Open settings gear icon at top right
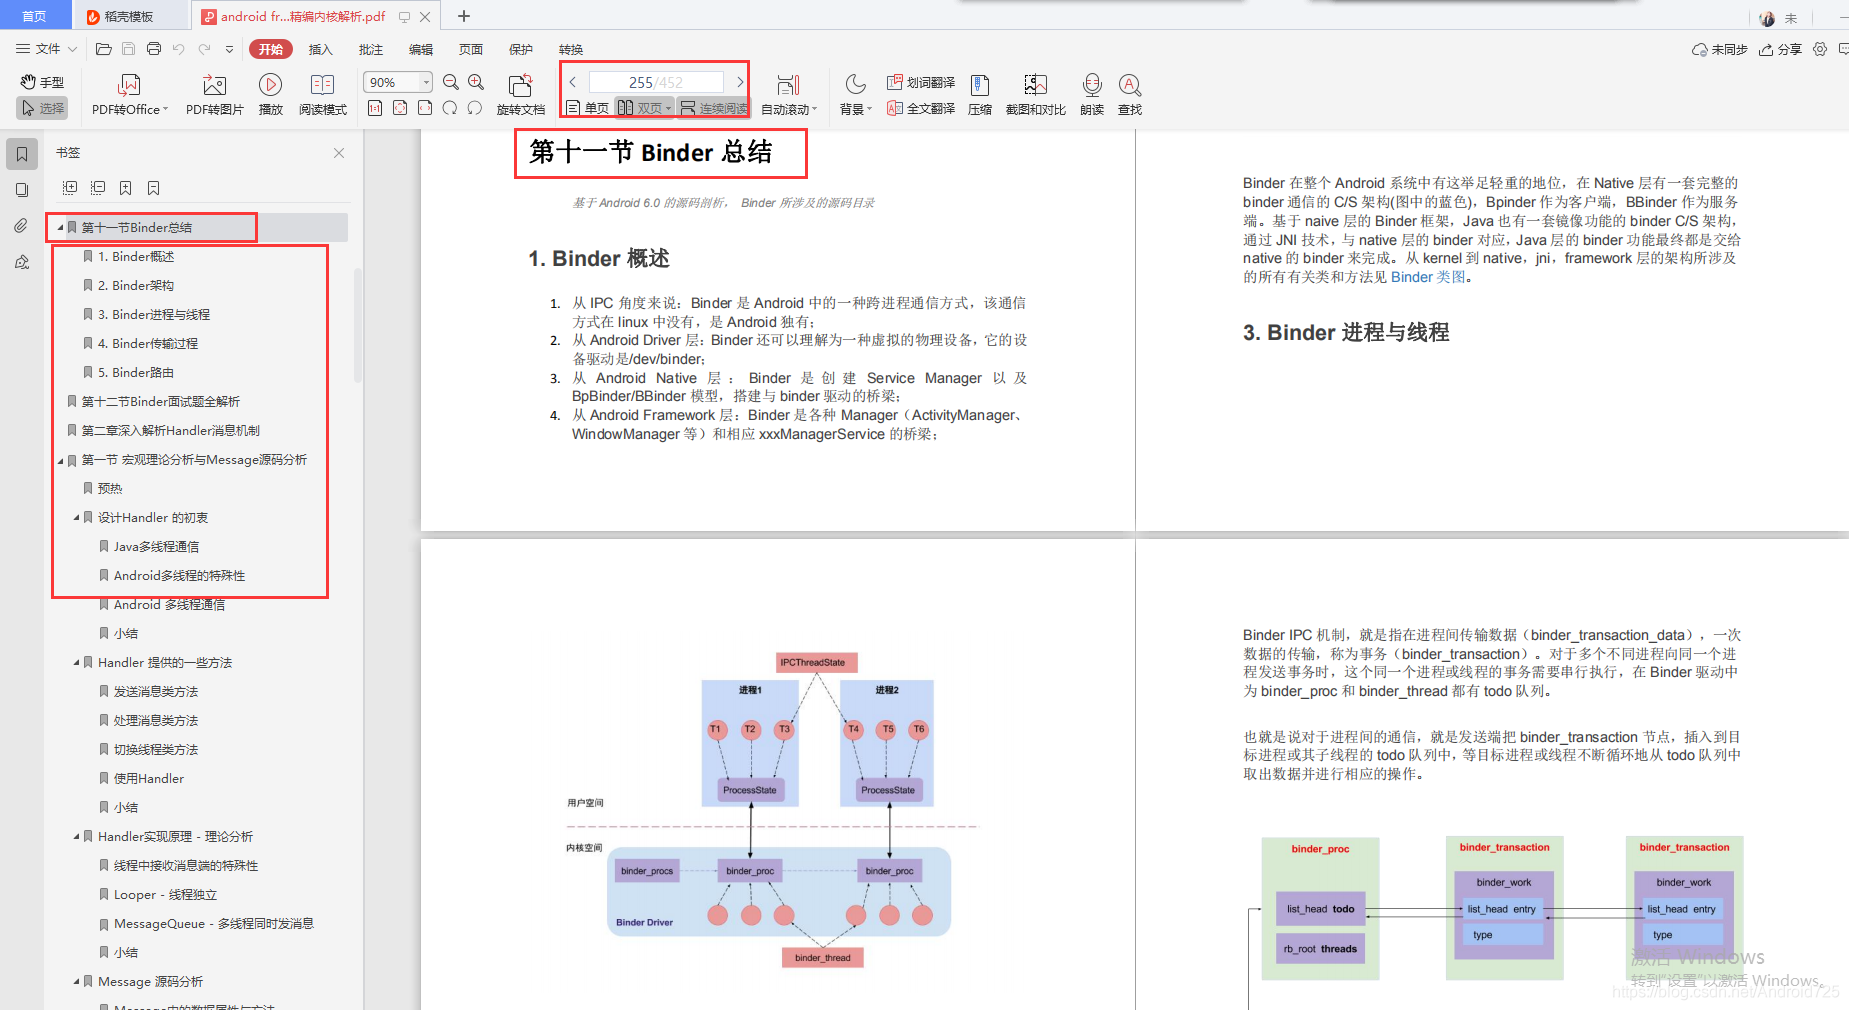This screenshot has width=1849, height=1010. coord(1820,49)
